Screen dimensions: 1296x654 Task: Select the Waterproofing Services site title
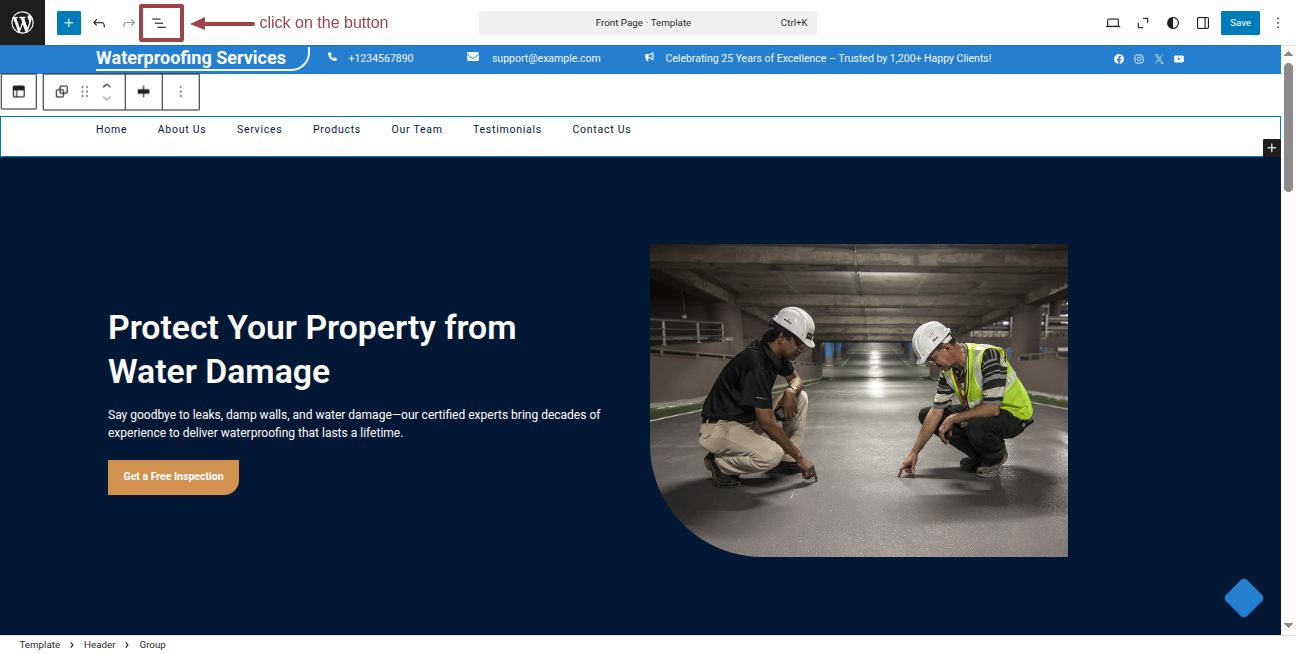click(x=191, y=58)
